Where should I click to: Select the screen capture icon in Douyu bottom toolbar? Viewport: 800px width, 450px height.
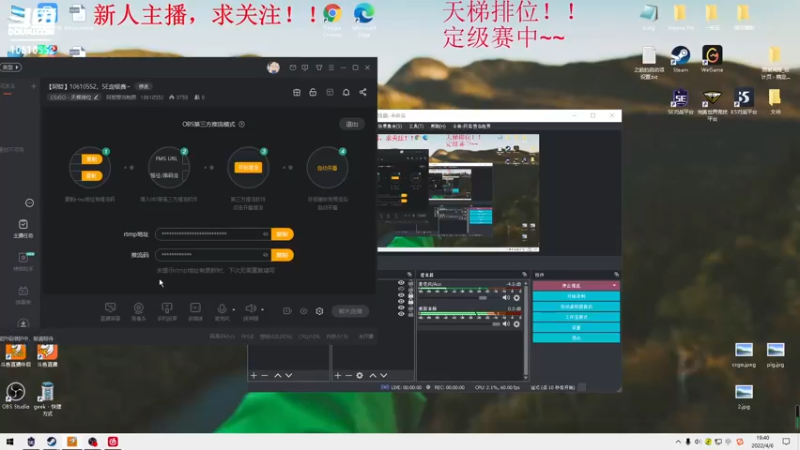point(110,308)
